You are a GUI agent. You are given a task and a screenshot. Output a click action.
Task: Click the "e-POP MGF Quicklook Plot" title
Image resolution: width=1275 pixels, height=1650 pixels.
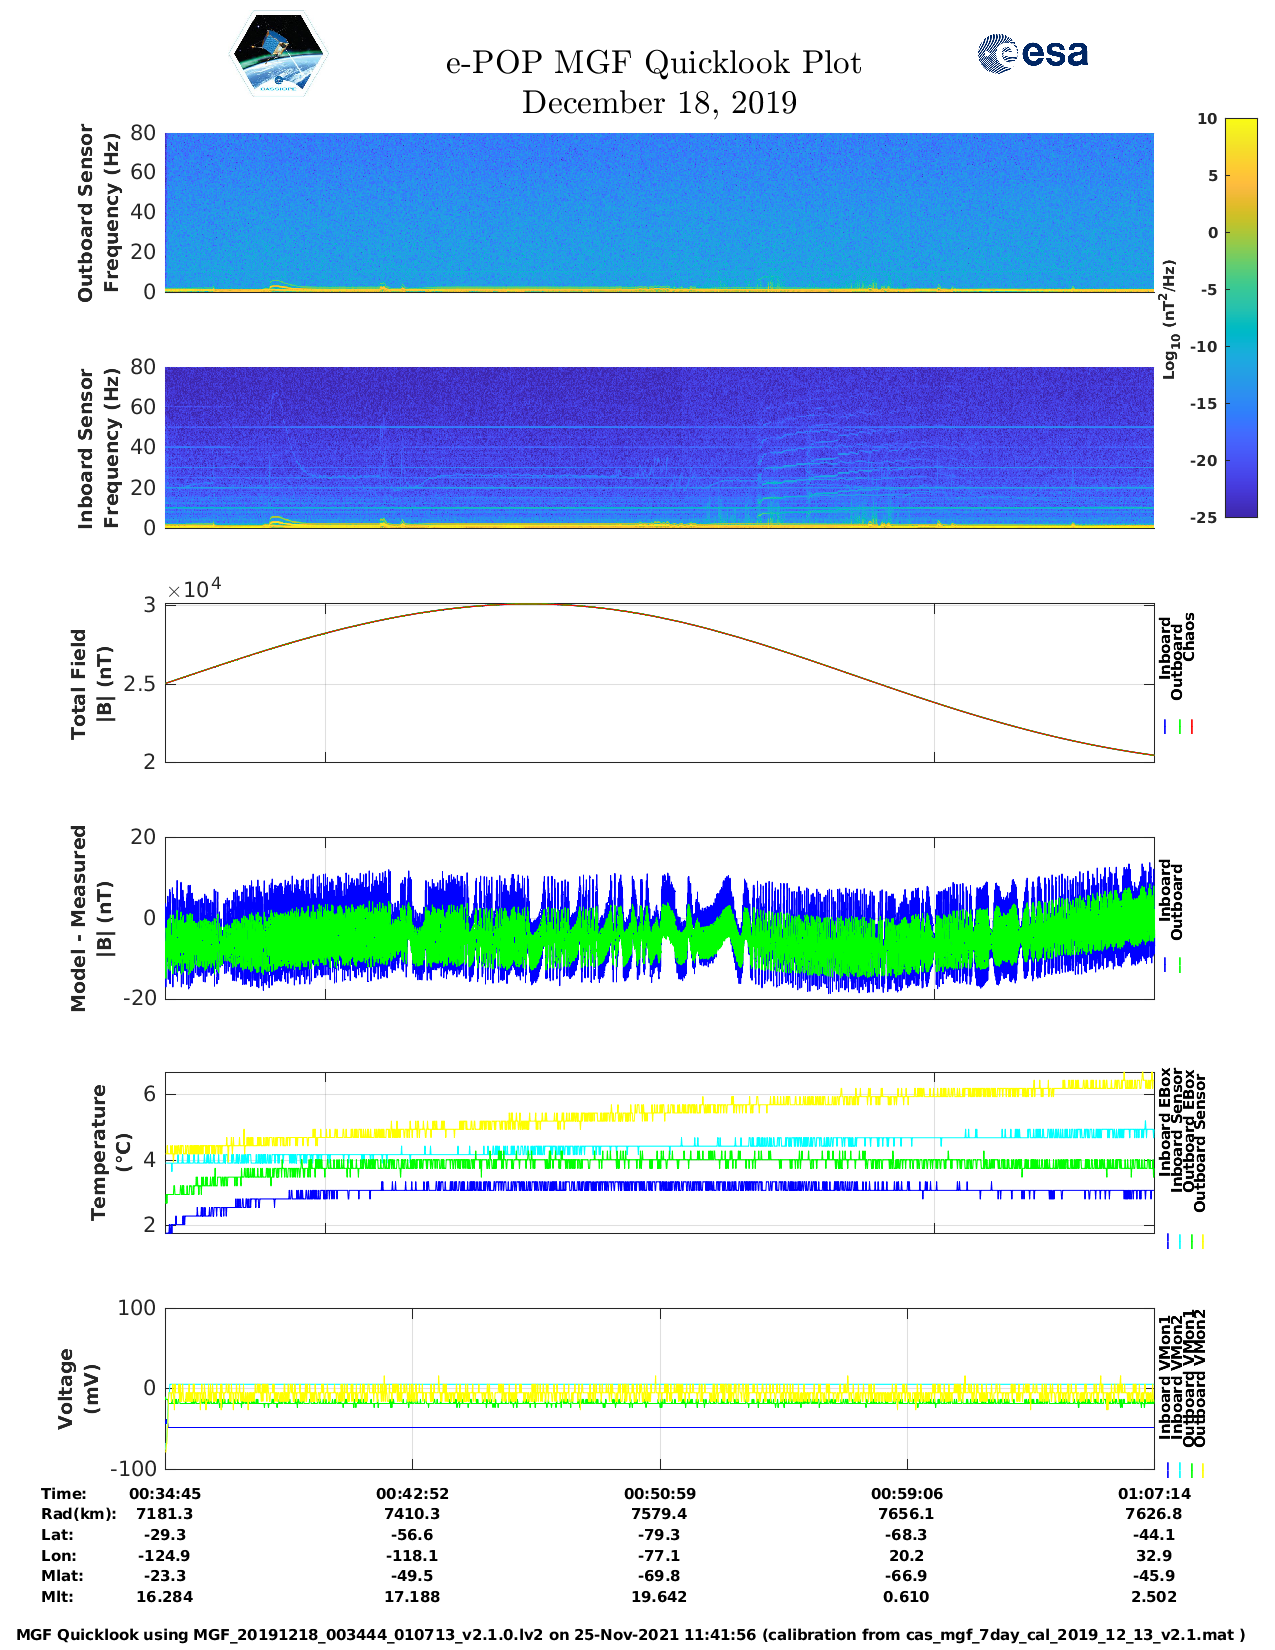click(x=653, y=63)
